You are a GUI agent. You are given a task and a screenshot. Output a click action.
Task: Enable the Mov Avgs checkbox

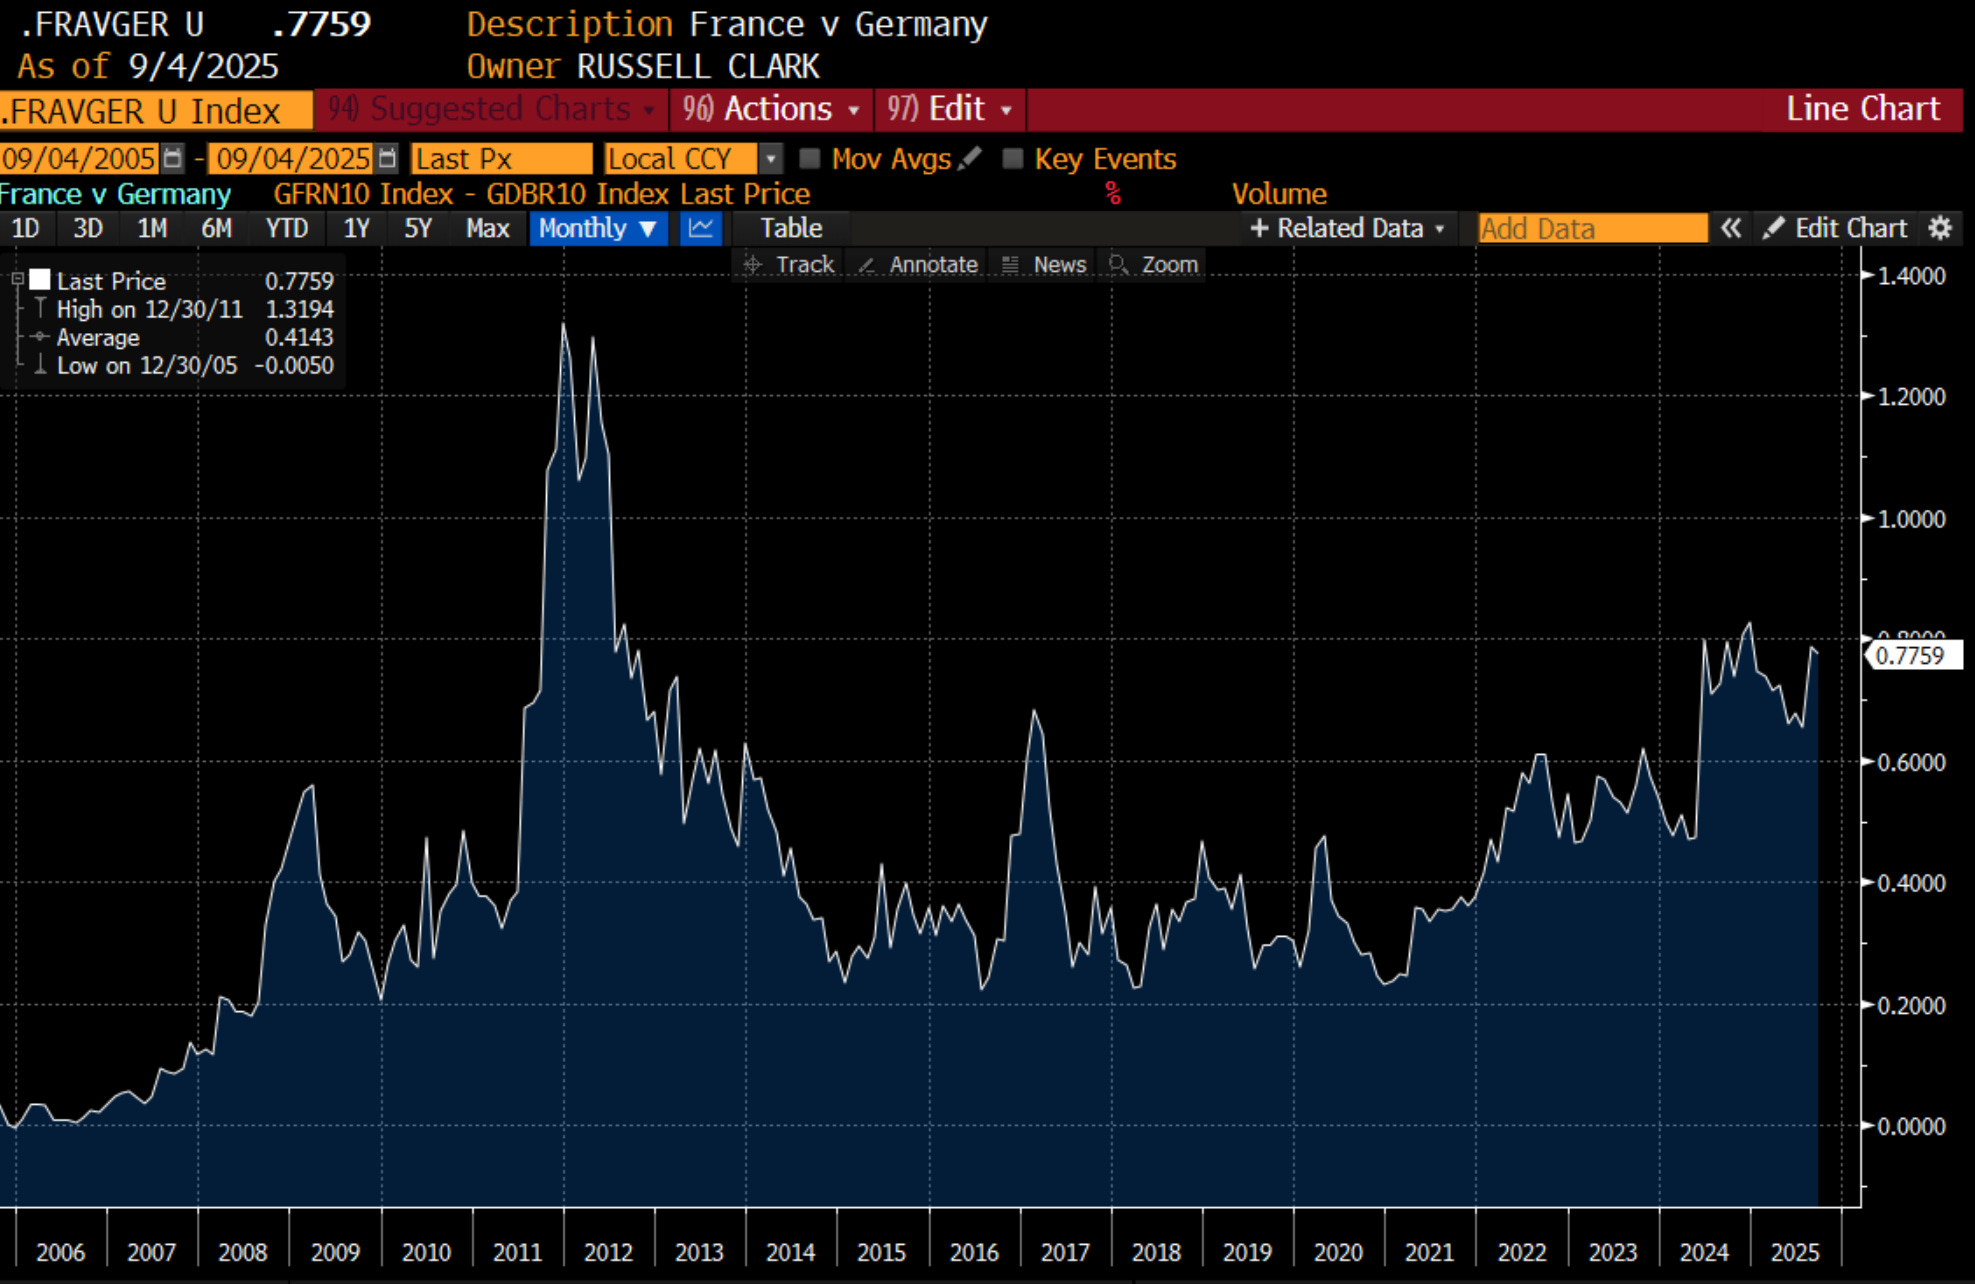click(x=810, y=158)
